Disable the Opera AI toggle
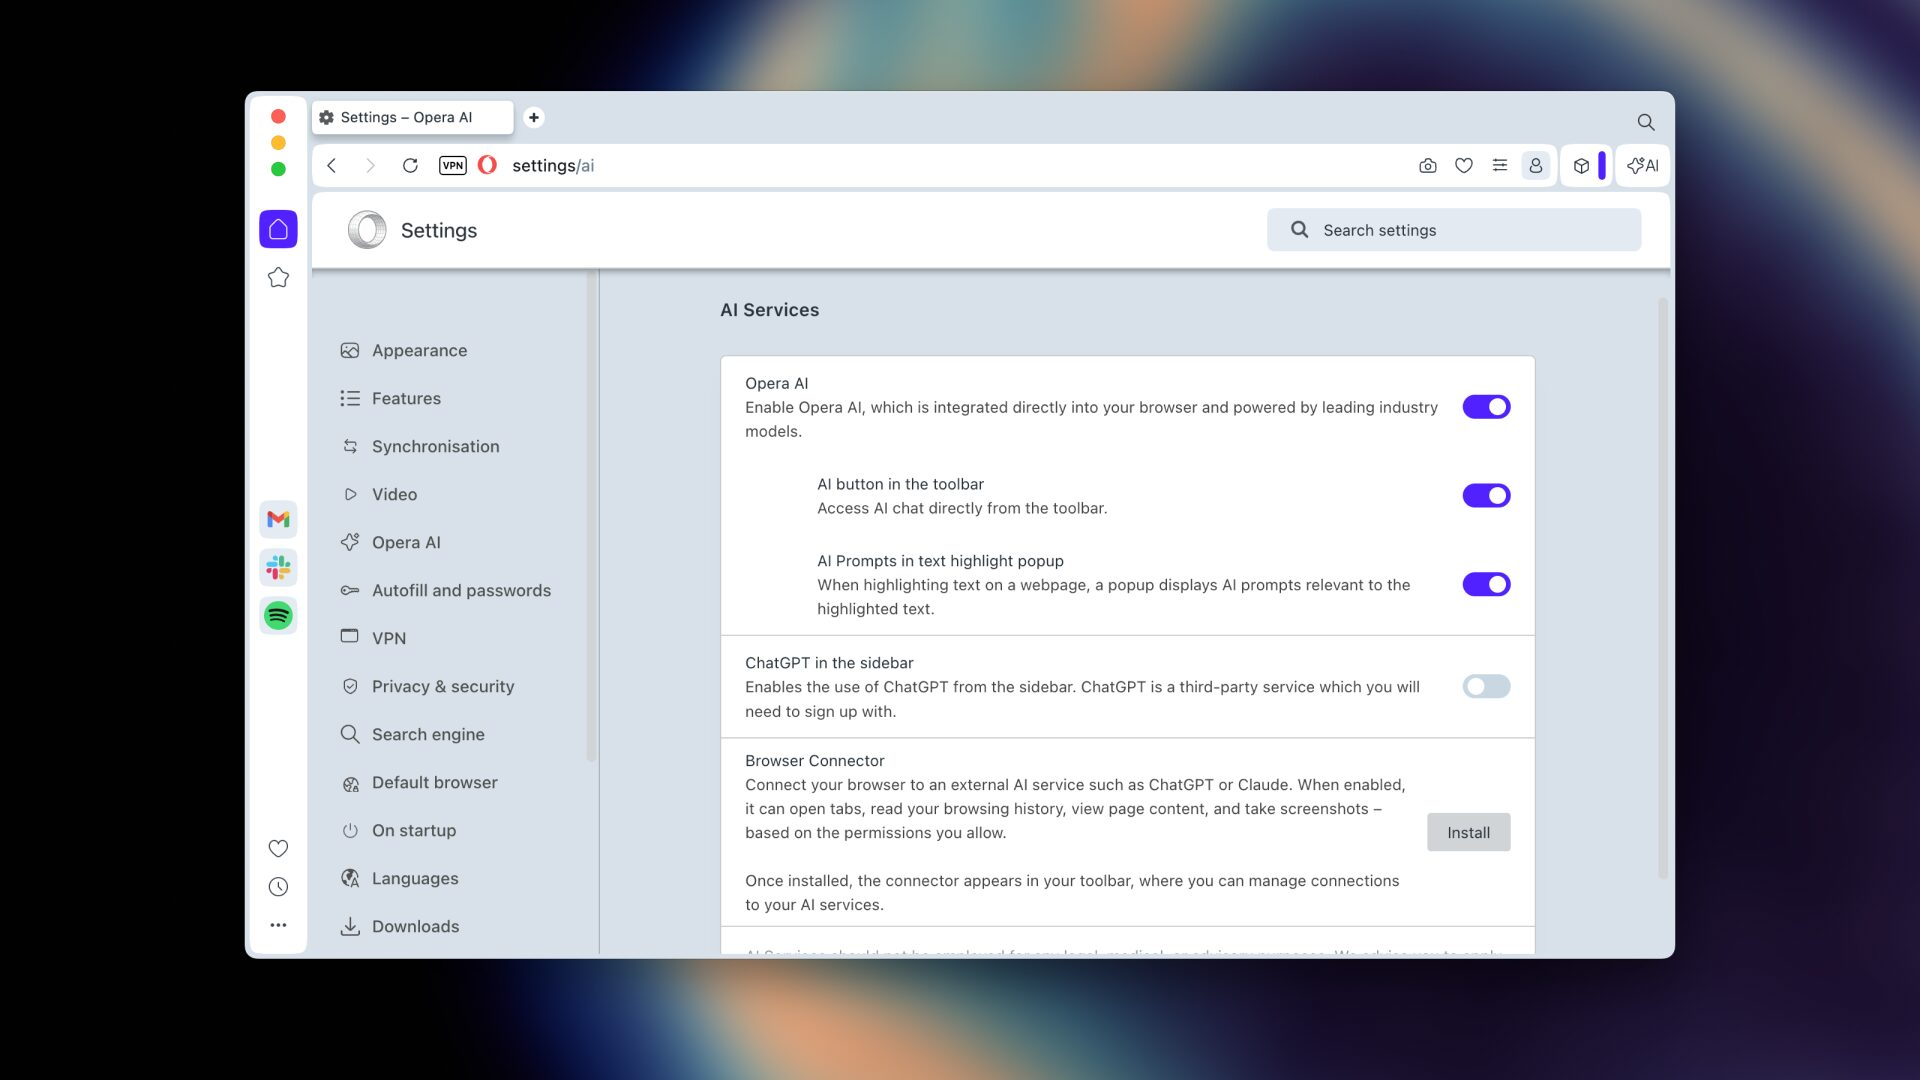The image size is (1920, 1080). click(x=1486, y=407)
